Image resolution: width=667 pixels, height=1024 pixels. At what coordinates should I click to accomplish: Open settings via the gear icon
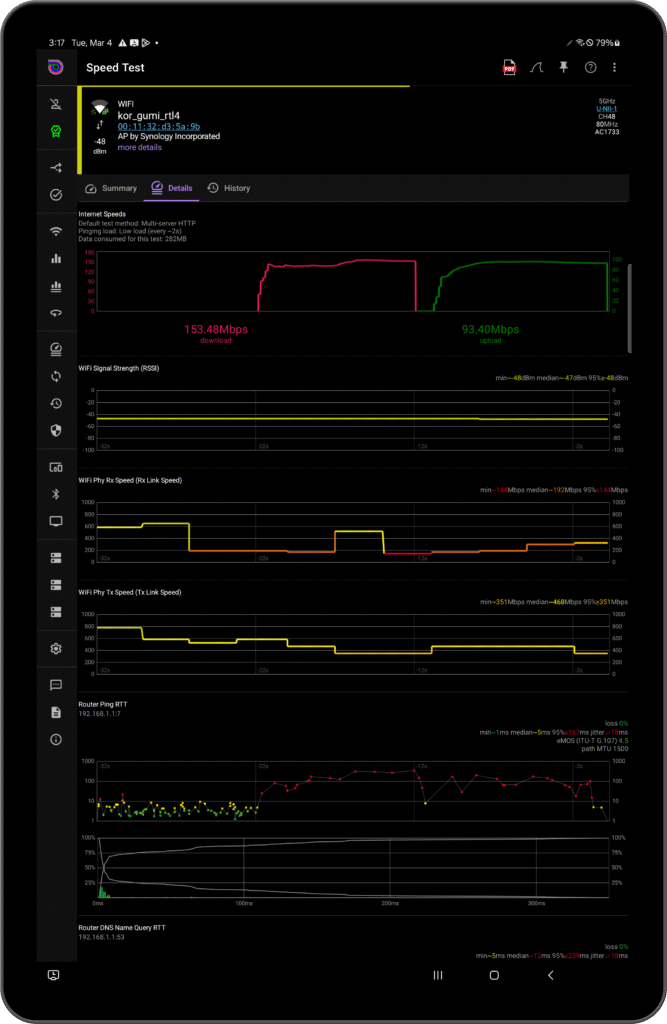coord(56,648)
